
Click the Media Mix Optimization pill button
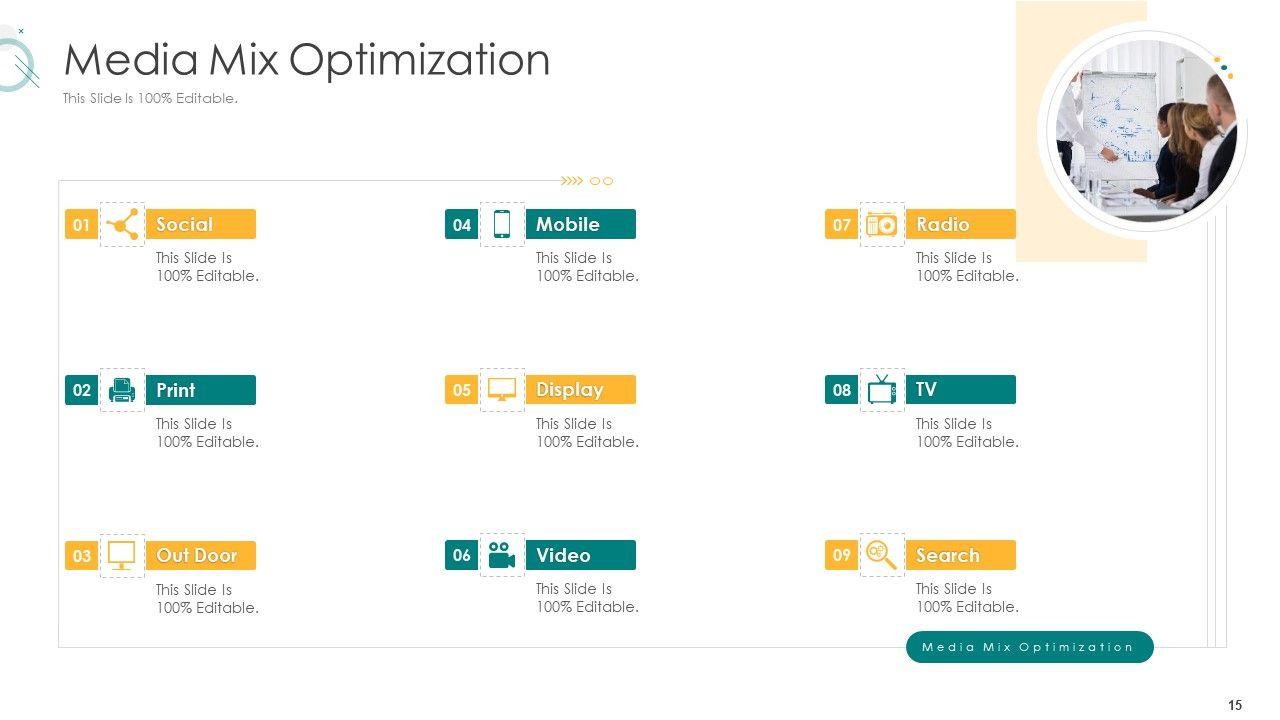click(x=1029, y=647)
